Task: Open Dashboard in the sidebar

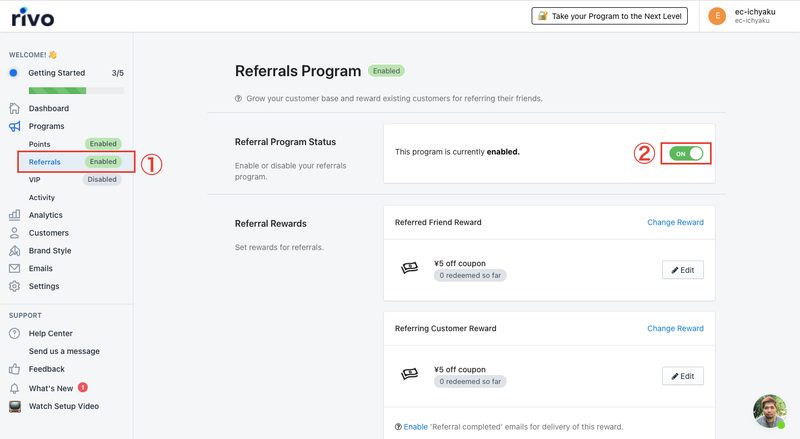Action: pyautogui.click(x=48, y=108)
